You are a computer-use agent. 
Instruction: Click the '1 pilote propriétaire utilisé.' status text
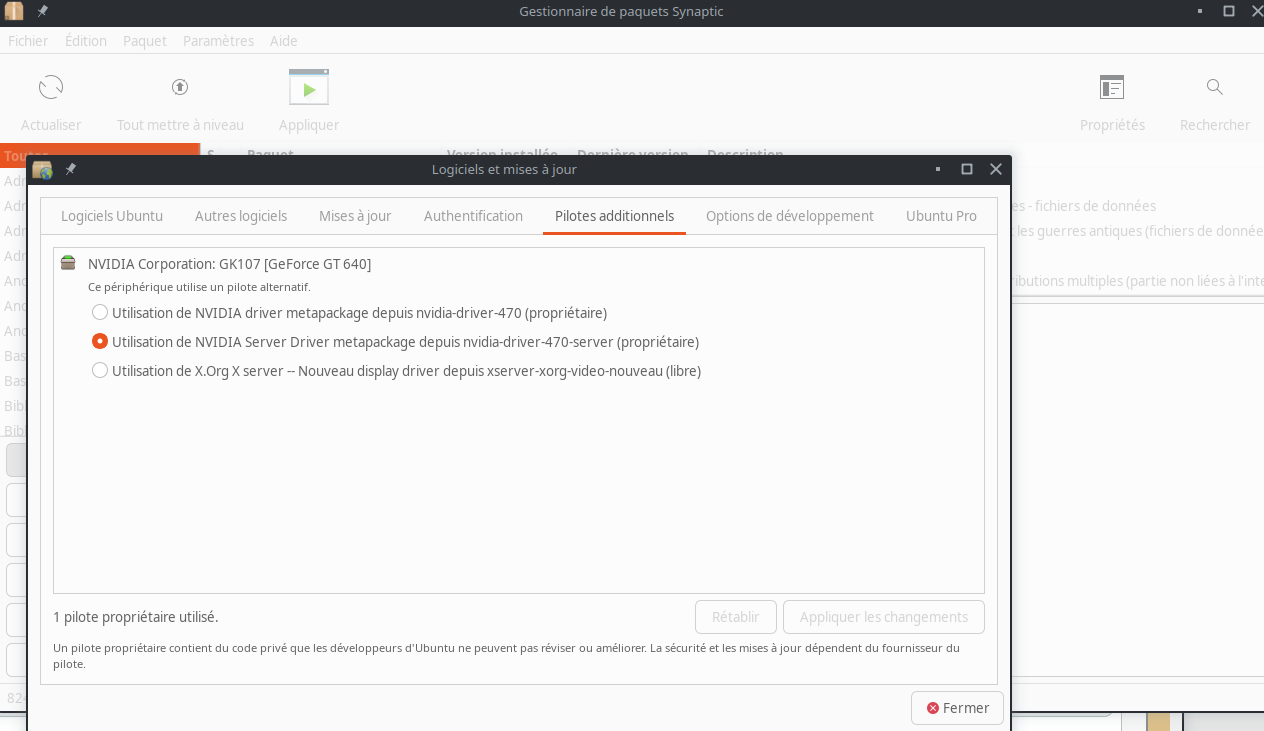click(136, 617)
